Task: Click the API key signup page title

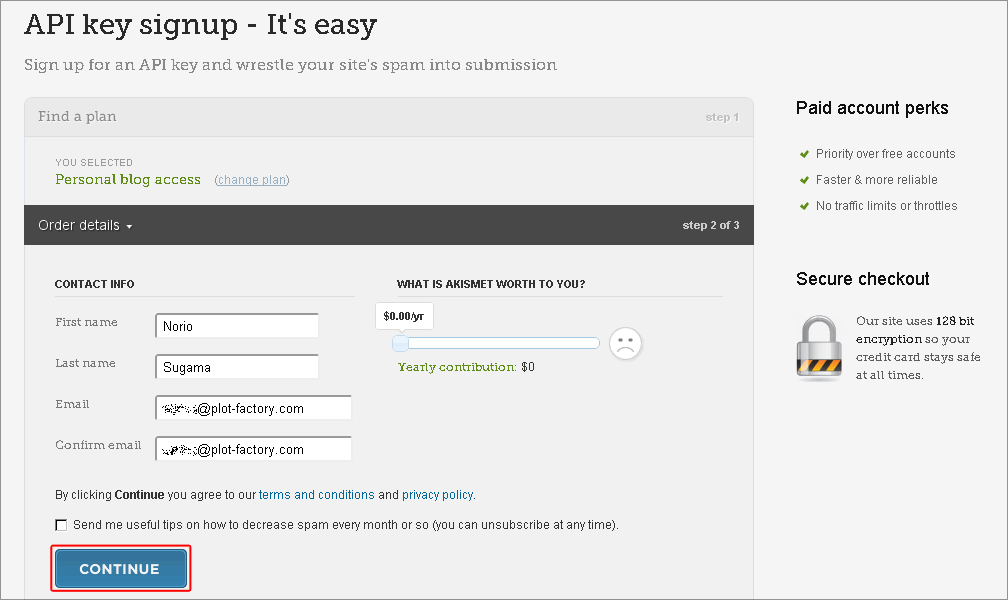Action: [201, 25]
